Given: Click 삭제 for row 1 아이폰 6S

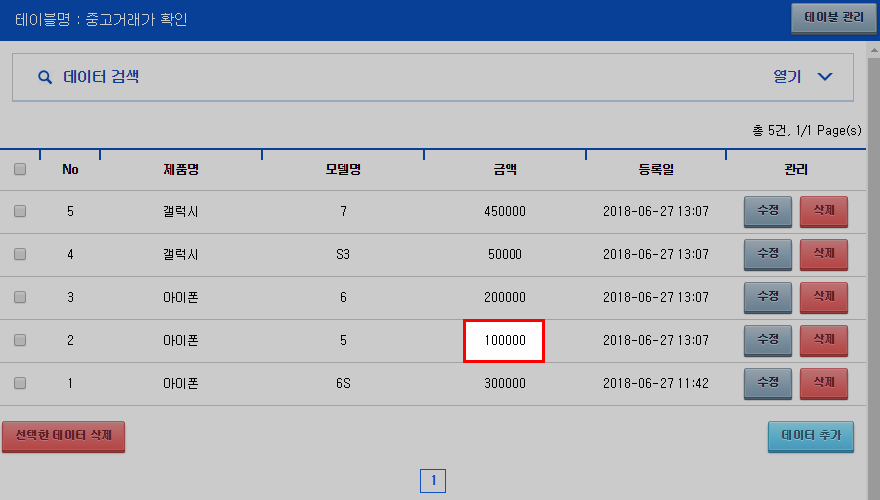Looking at the screenshot, I should (824, 383).
